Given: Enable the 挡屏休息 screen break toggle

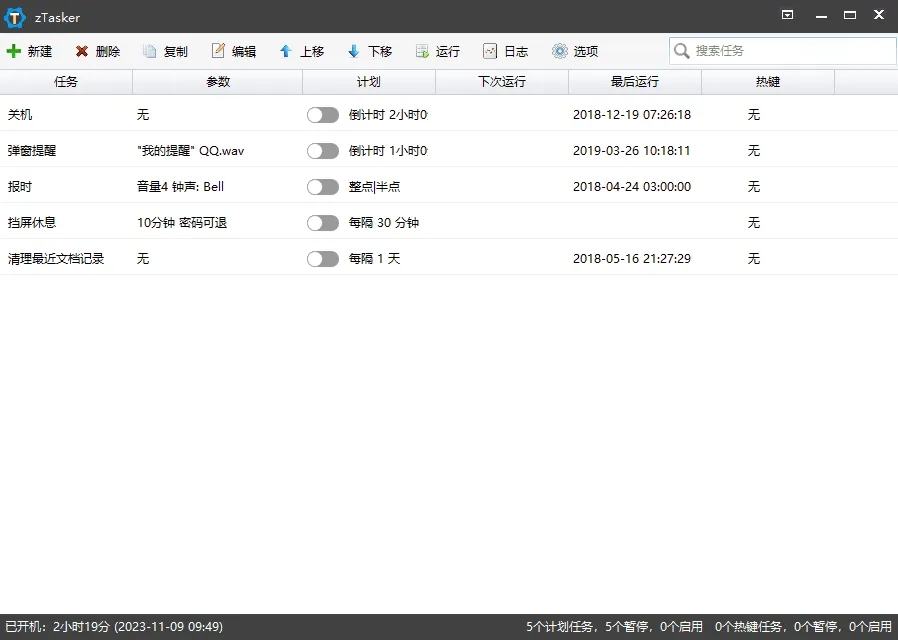Looking at the screenshot, I should (x=323, y=222).
